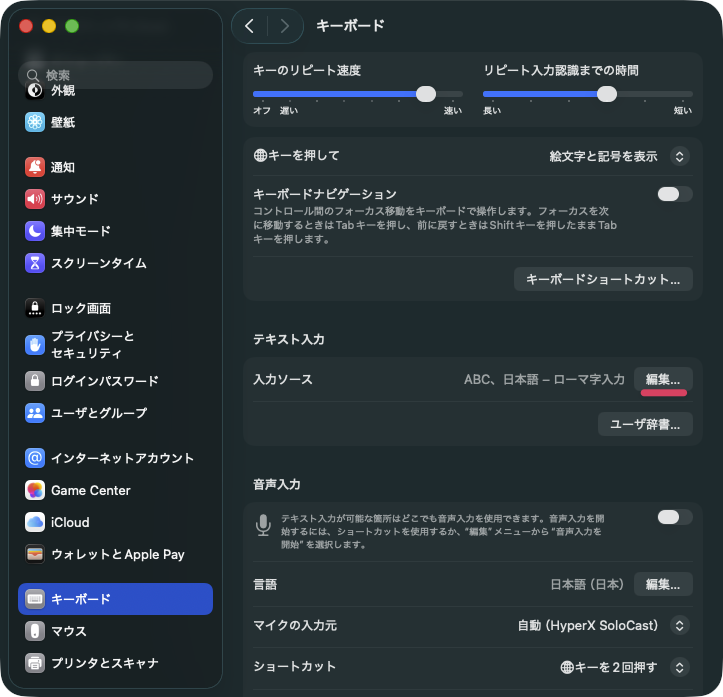This screenshot has width=723, height=697.
Task: Select the サウンド speaker icon
Action: coord(35,199)
